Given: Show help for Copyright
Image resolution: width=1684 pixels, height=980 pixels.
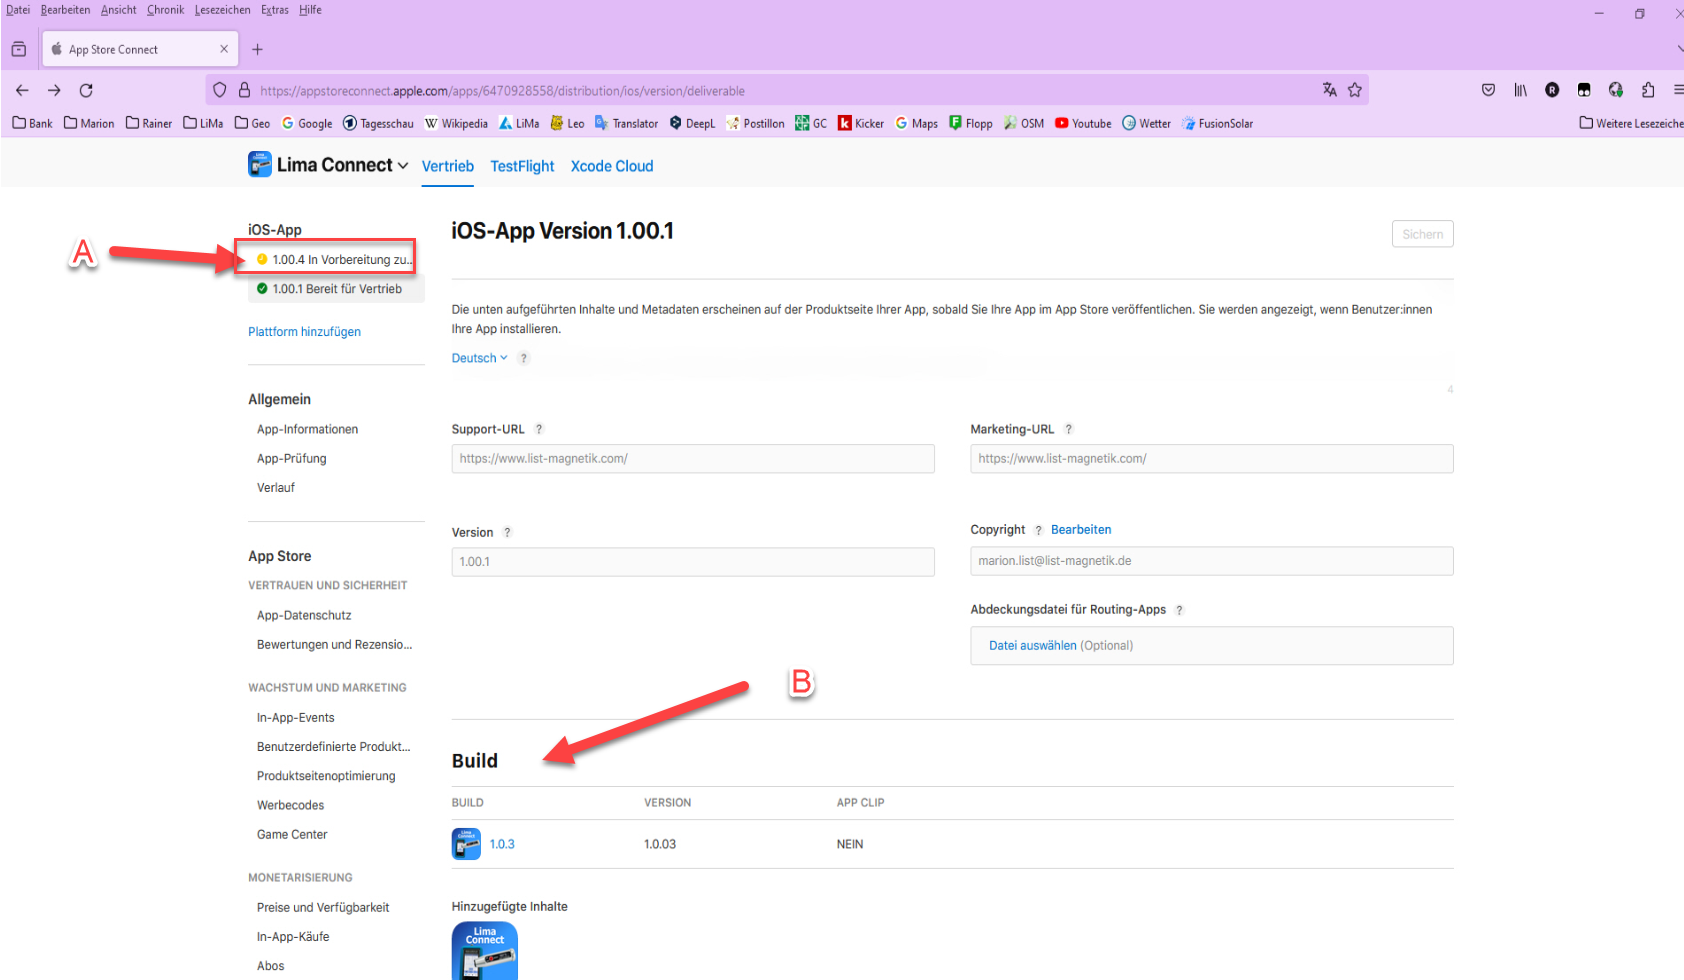Looking at the screenshot, I should click(1039, 530).
